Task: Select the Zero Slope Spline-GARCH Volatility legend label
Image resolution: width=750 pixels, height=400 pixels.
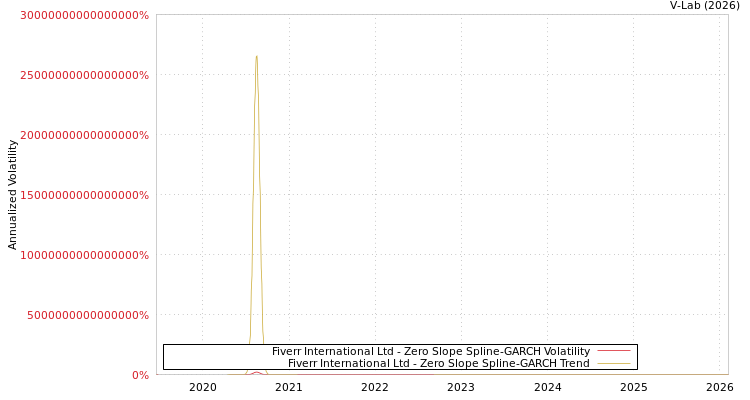Action: pyautogui.click(x=430, y=351)
